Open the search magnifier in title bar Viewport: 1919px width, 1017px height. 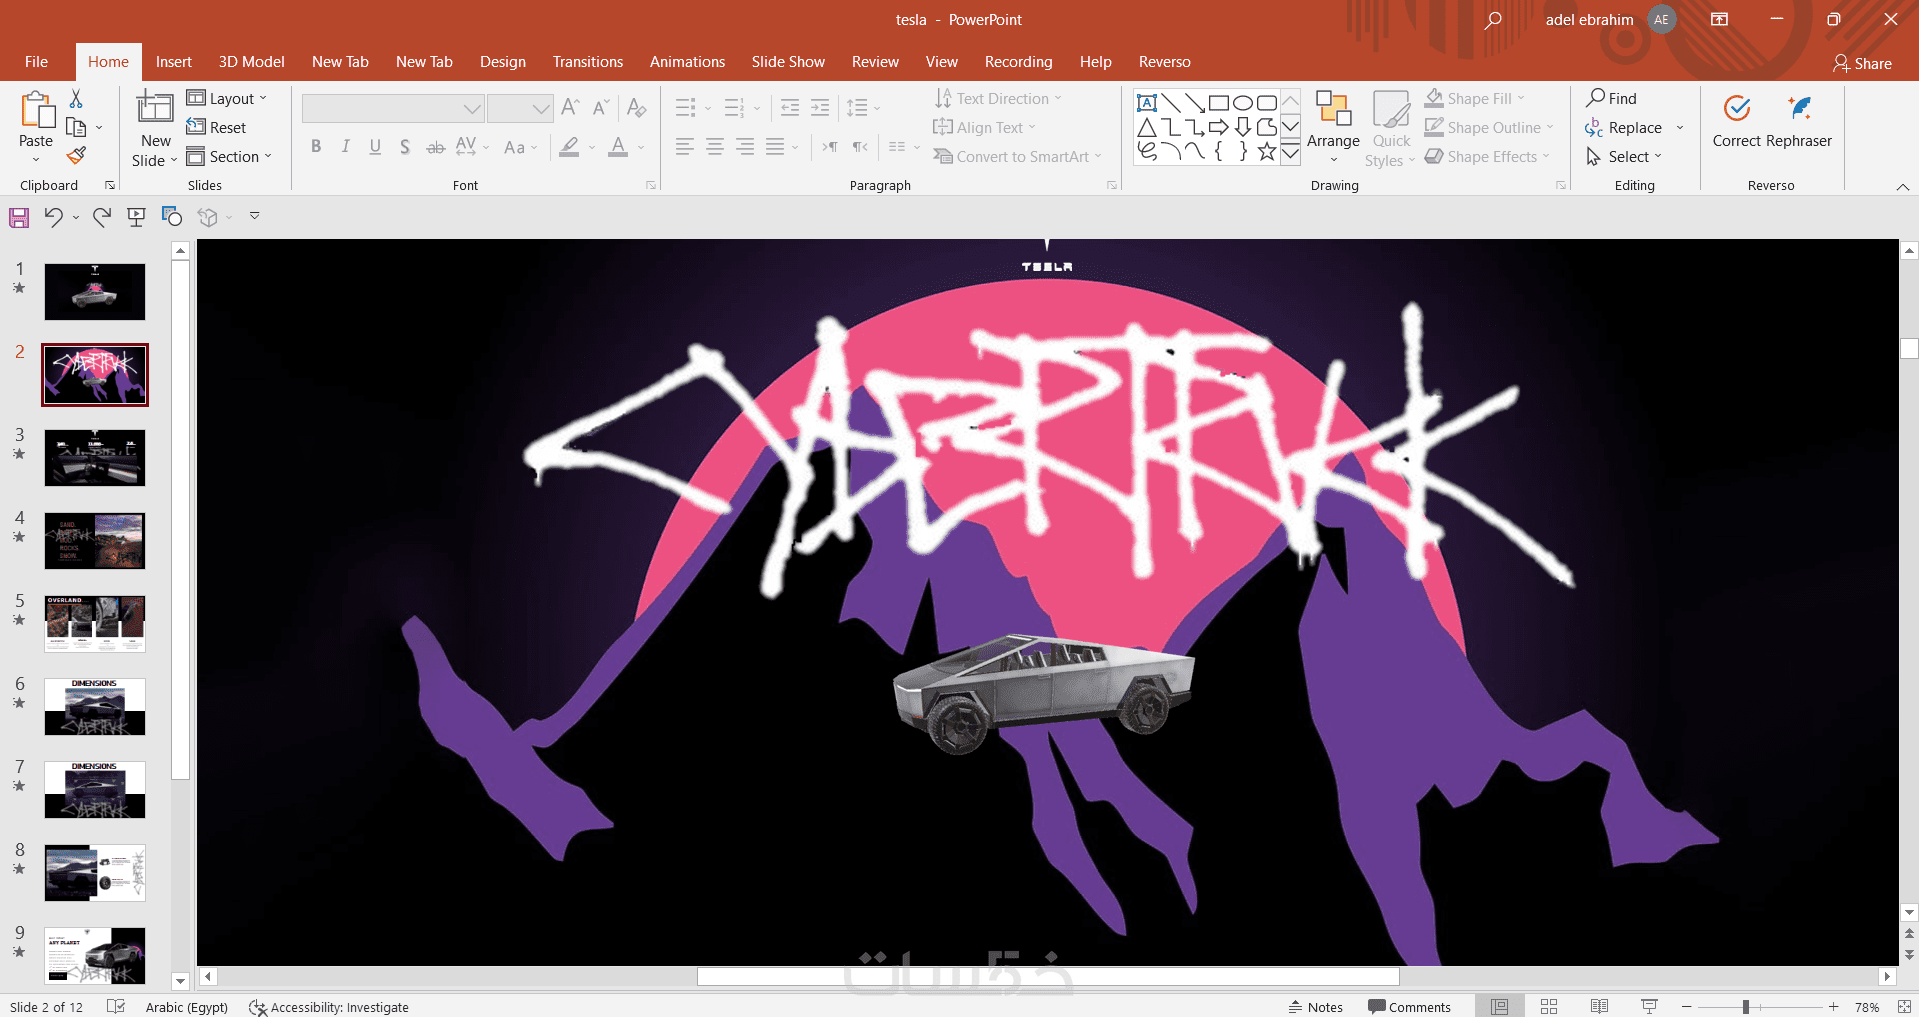[x=1493, y=20]
